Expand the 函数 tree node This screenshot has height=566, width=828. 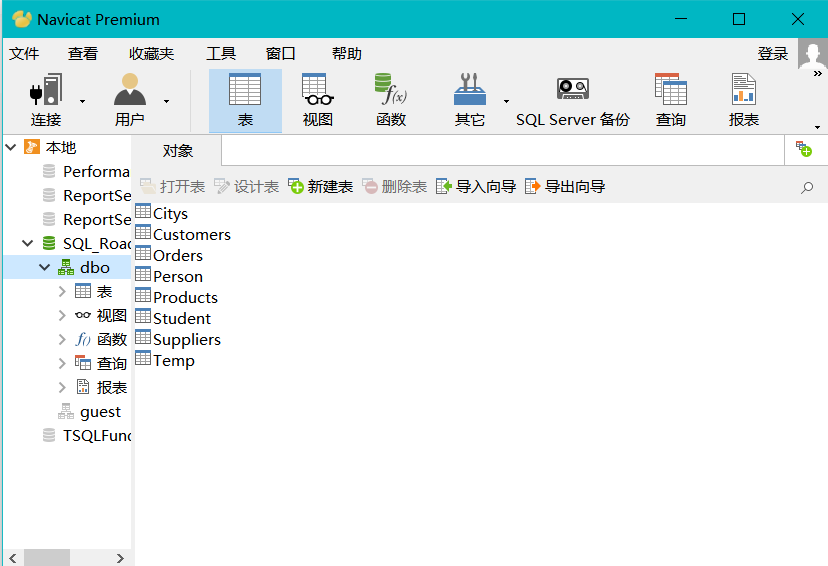(62, 339)
